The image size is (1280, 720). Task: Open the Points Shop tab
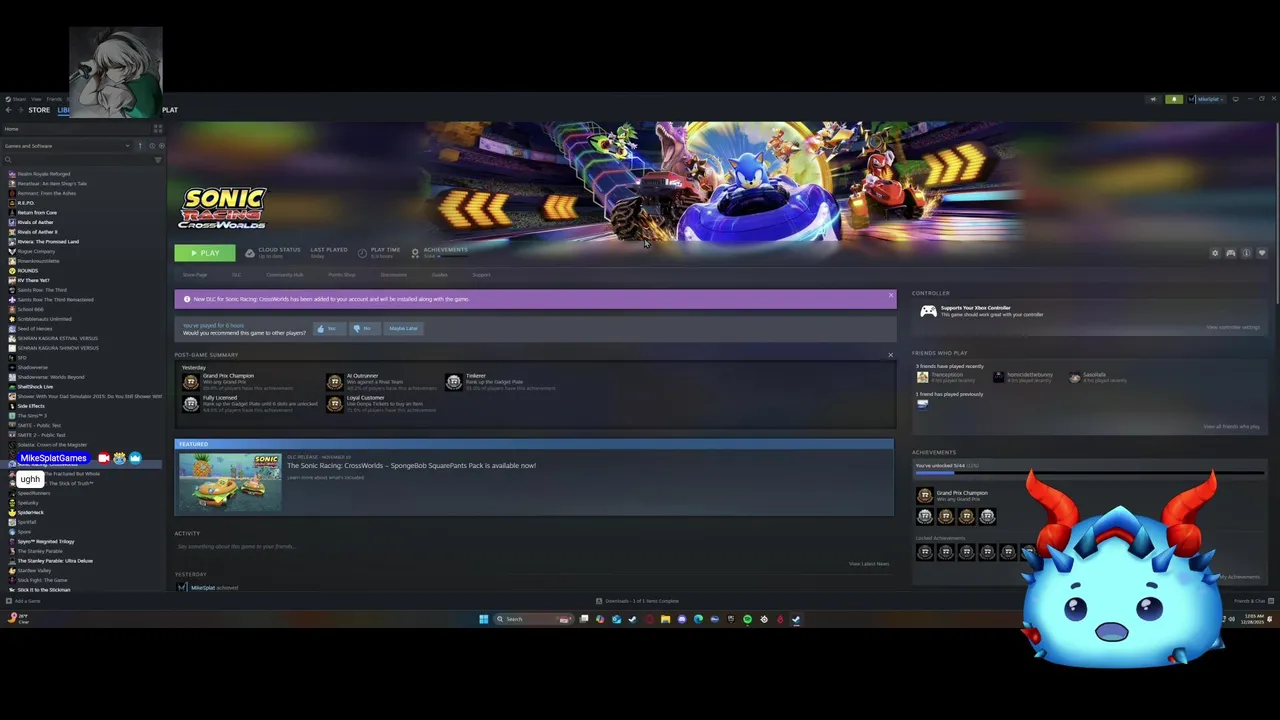[341, 275]
